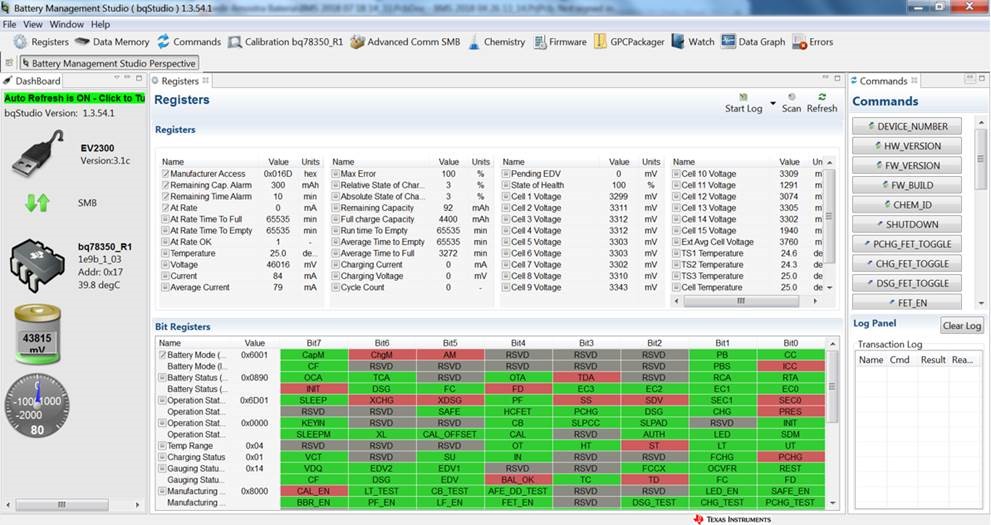Click the Start Log icon

[743, 97]
